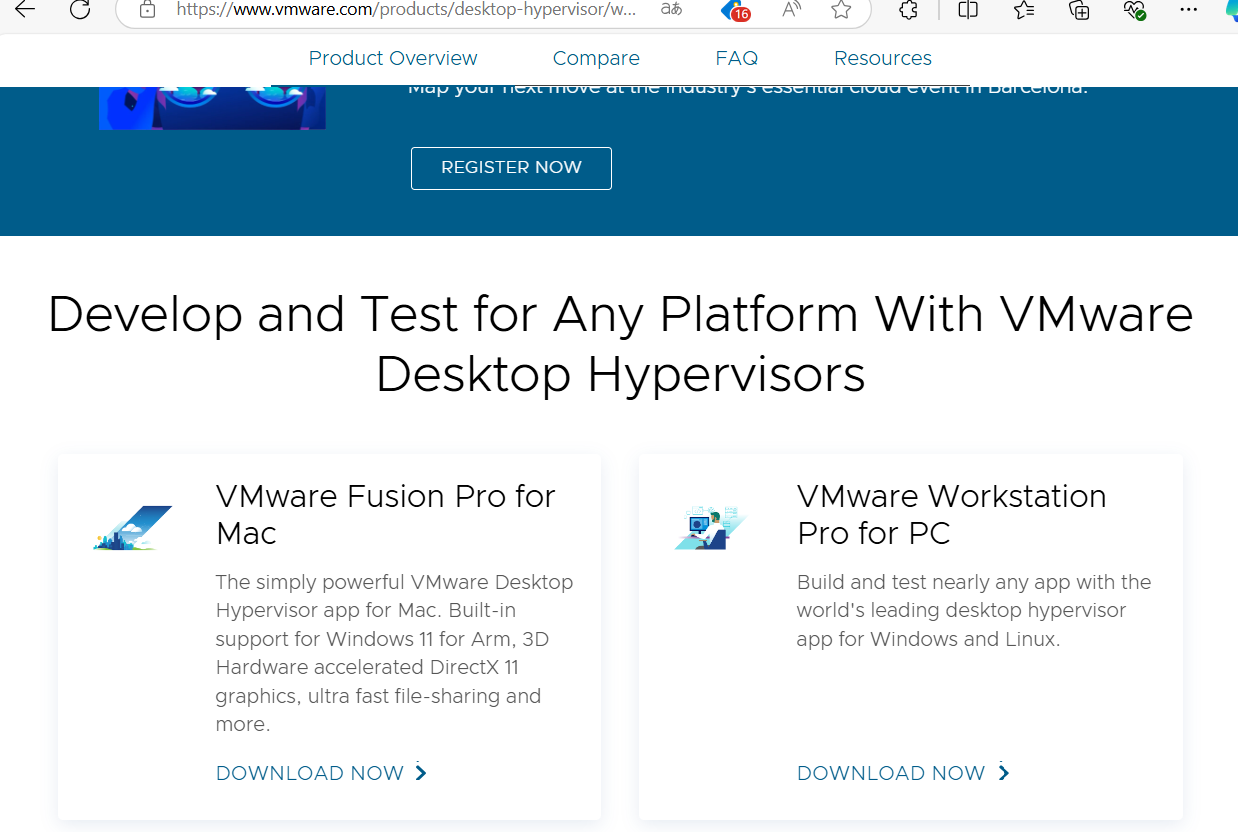This screenshot has height=832, width=1238.
Task: Open the shopping tag icon with badge 16
Action: tap(736, 10)
